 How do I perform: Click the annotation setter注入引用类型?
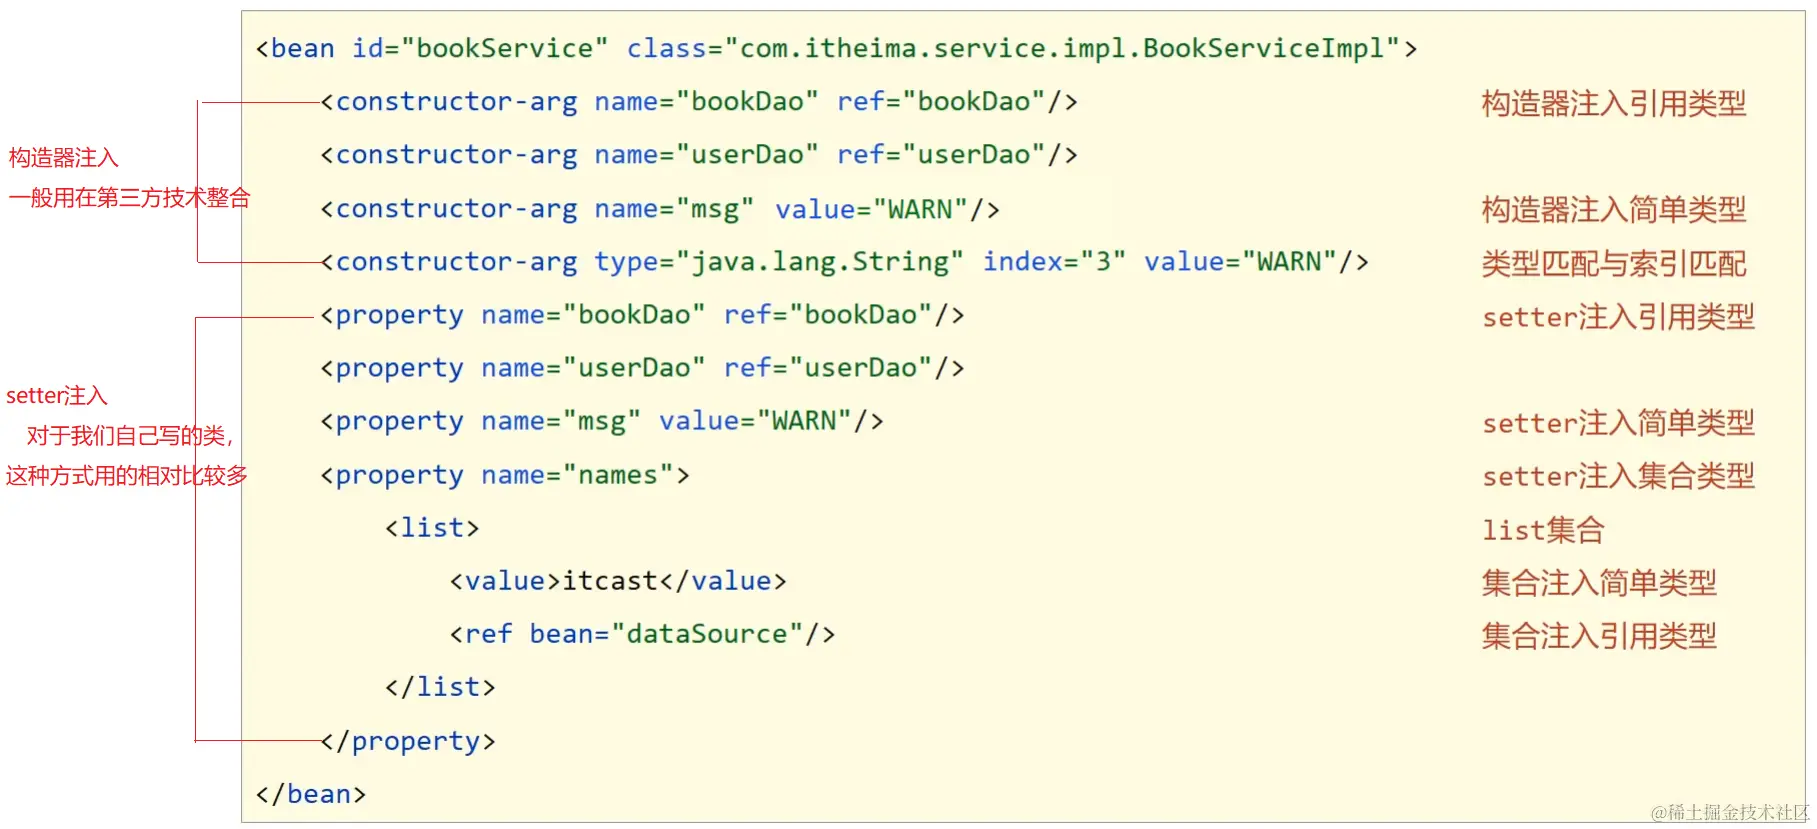[1618, 317]
